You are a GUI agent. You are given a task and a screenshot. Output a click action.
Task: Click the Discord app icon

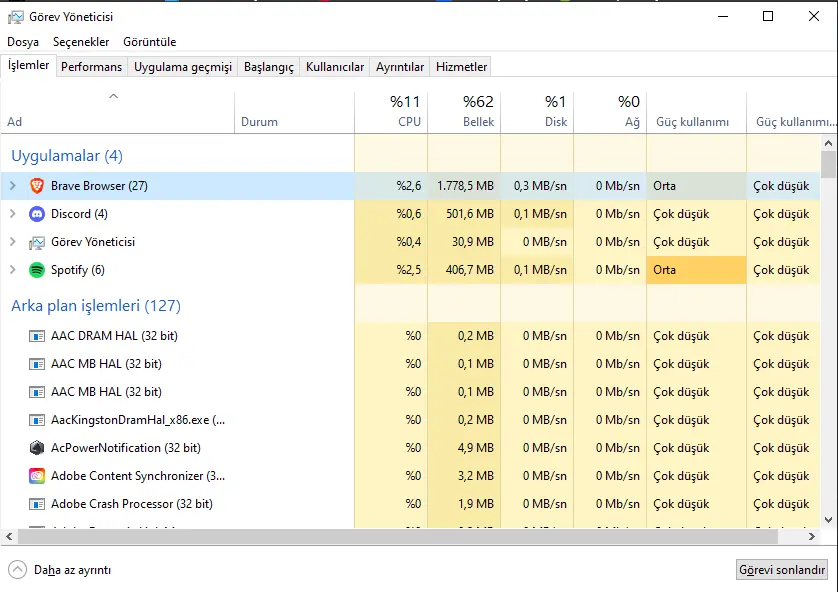(x=37, y=214)
